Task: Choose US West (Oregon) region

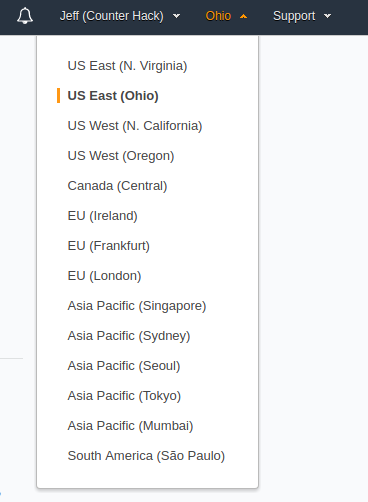Action: tap(121, 156)
